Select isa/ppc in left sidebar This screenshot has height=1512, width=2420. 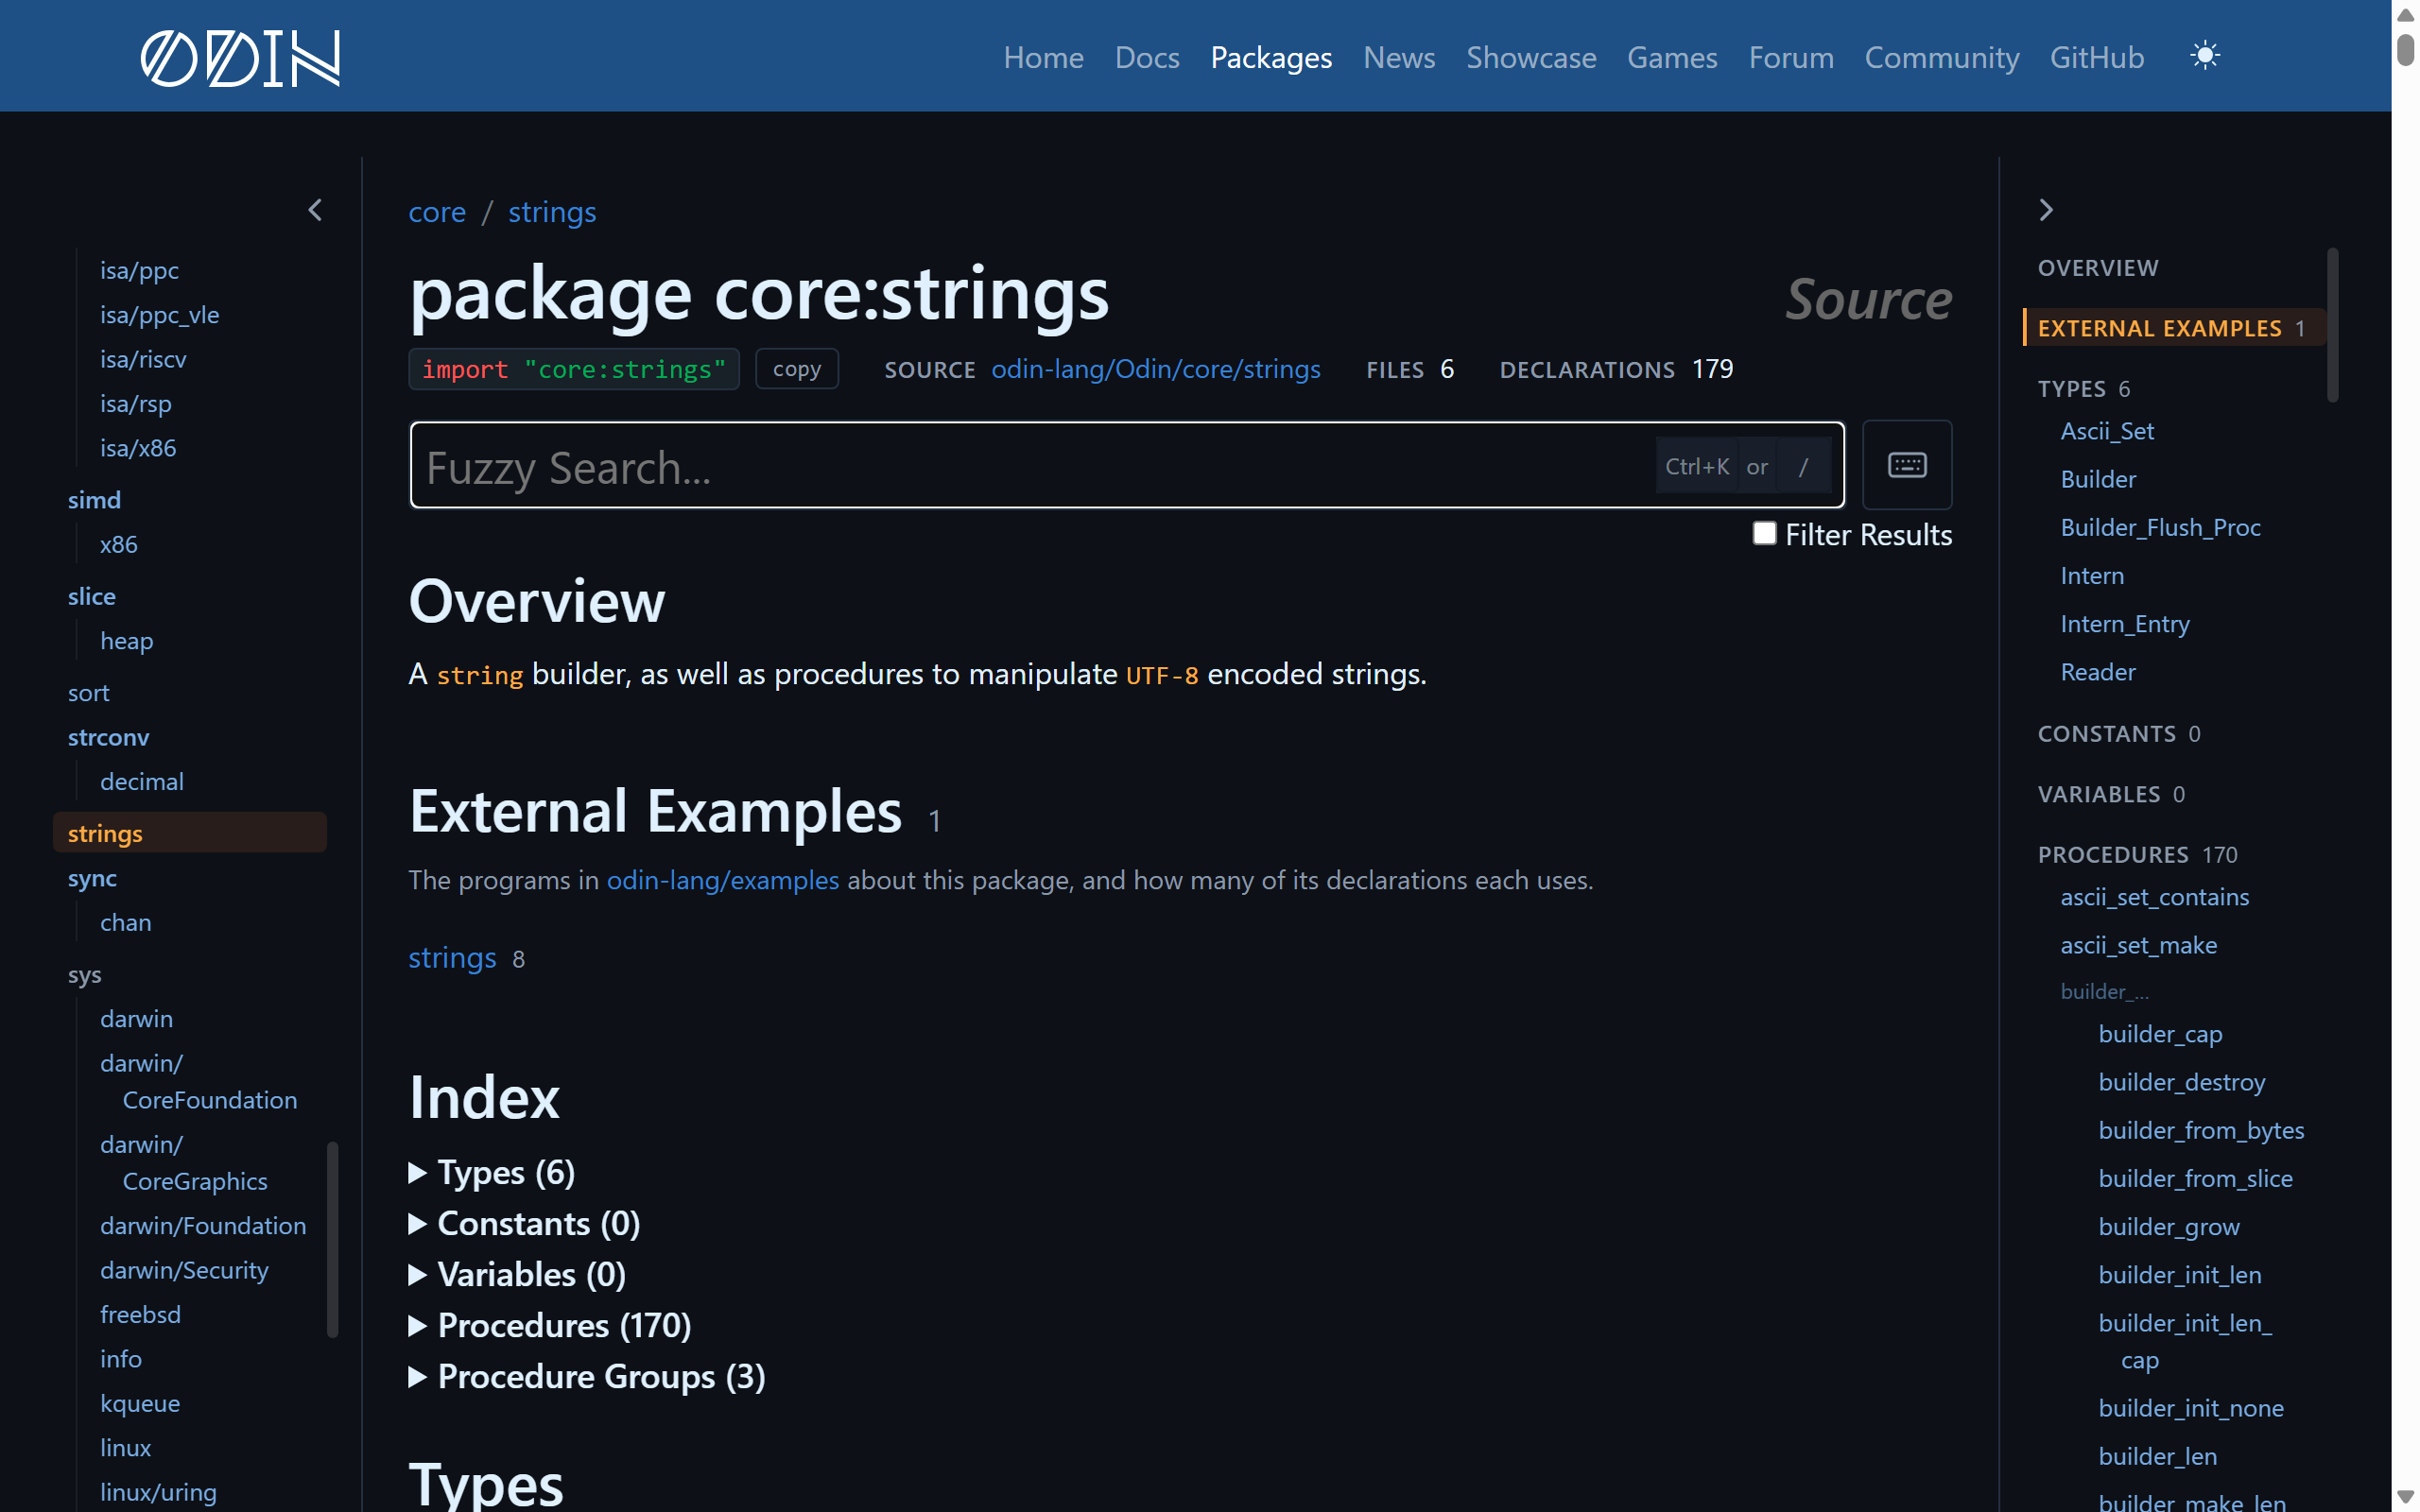pos(139,270)
